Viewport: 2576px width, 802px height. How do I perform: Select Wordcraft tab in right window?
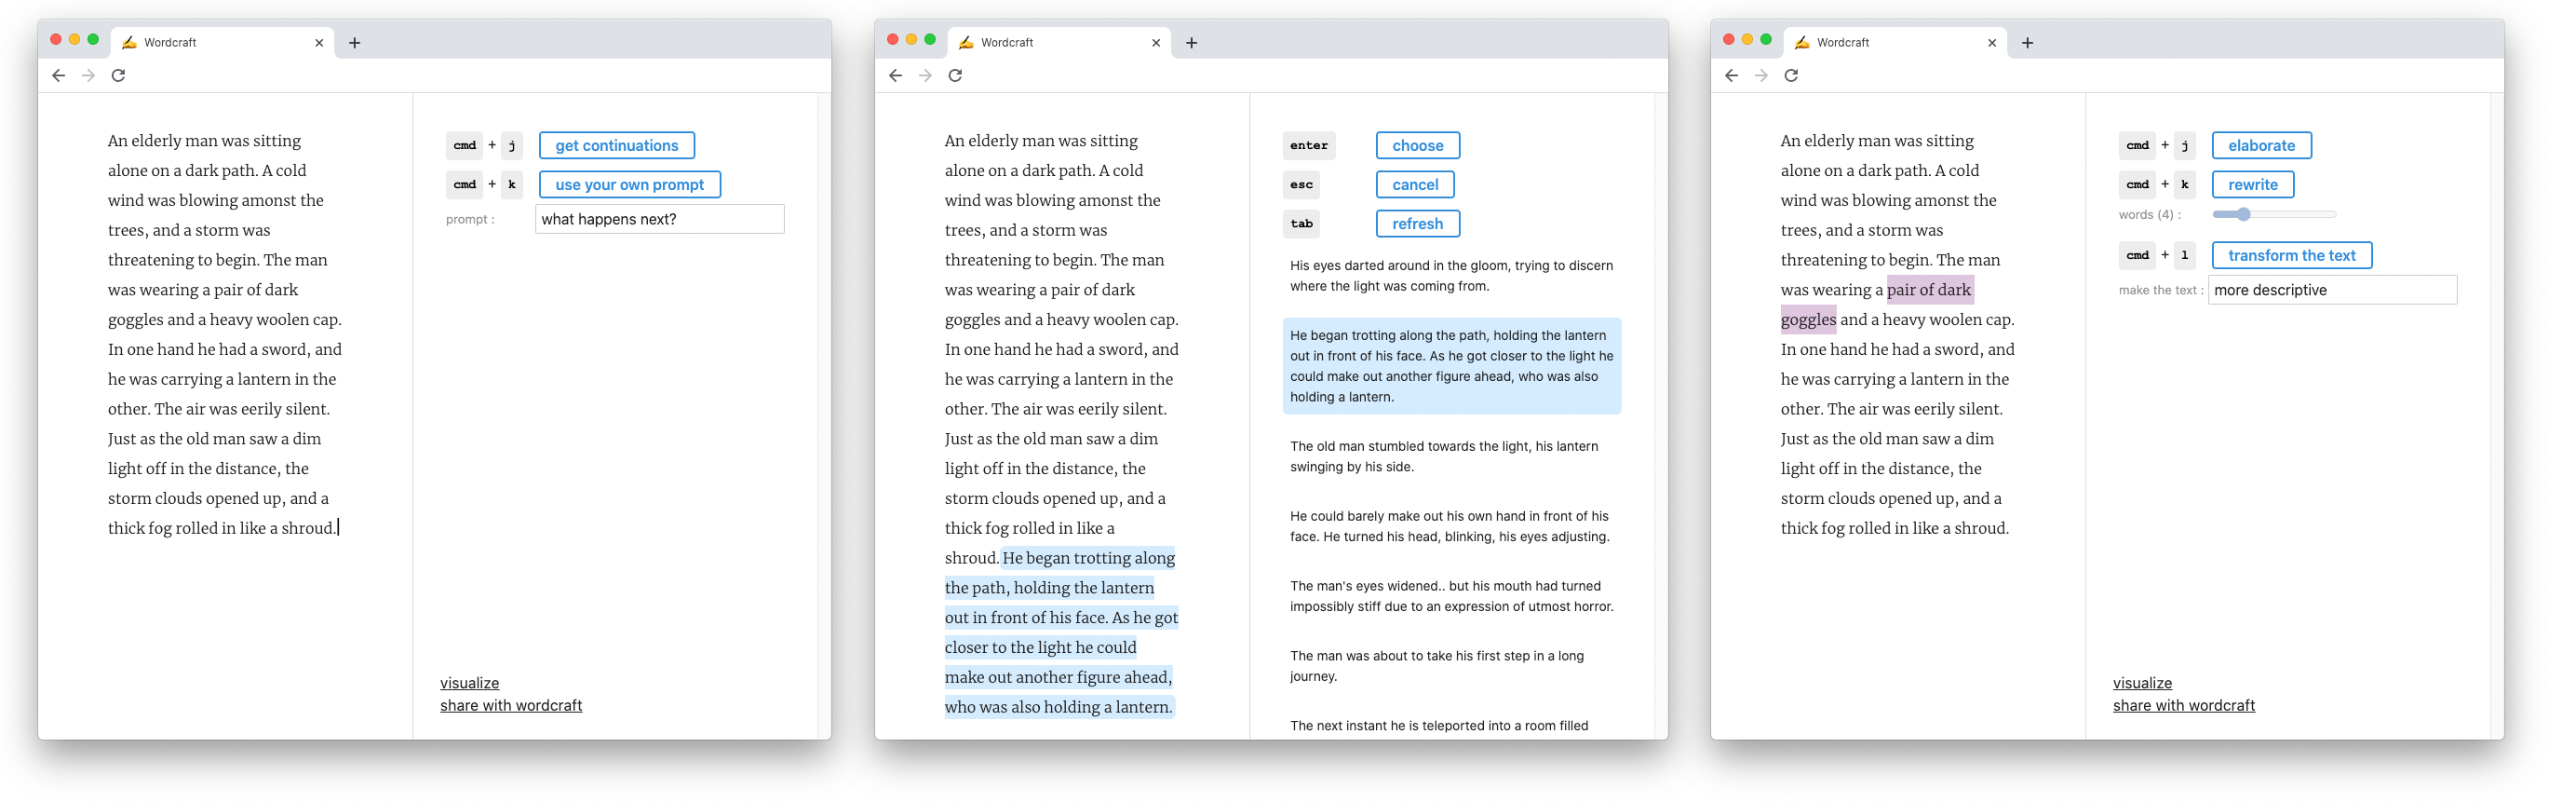click(x=1895, y=43)
